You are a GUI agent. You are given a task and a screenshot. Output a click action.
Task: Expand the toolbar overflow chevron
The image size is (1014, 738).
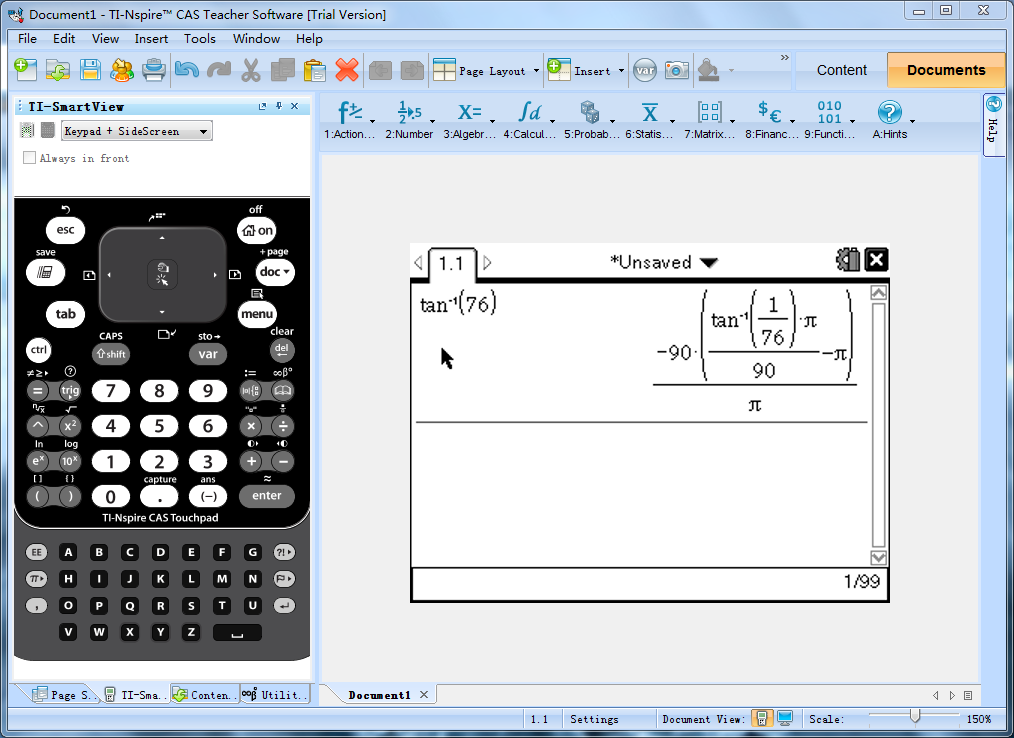(784, 58)
